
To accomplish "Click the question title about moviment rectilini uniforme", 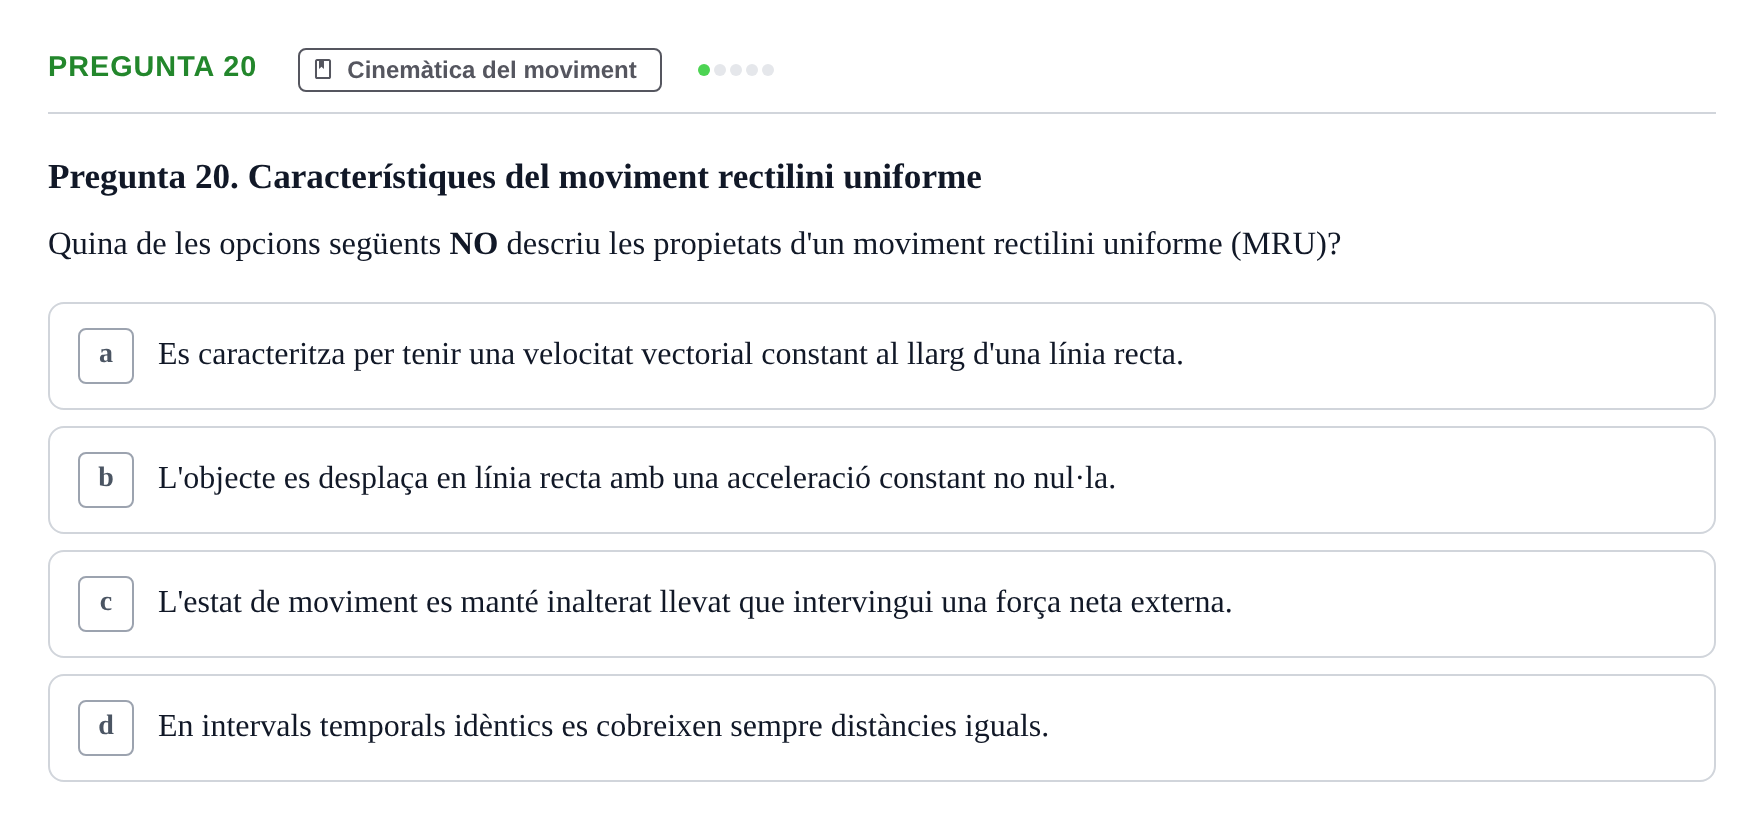I will (515, 177).
